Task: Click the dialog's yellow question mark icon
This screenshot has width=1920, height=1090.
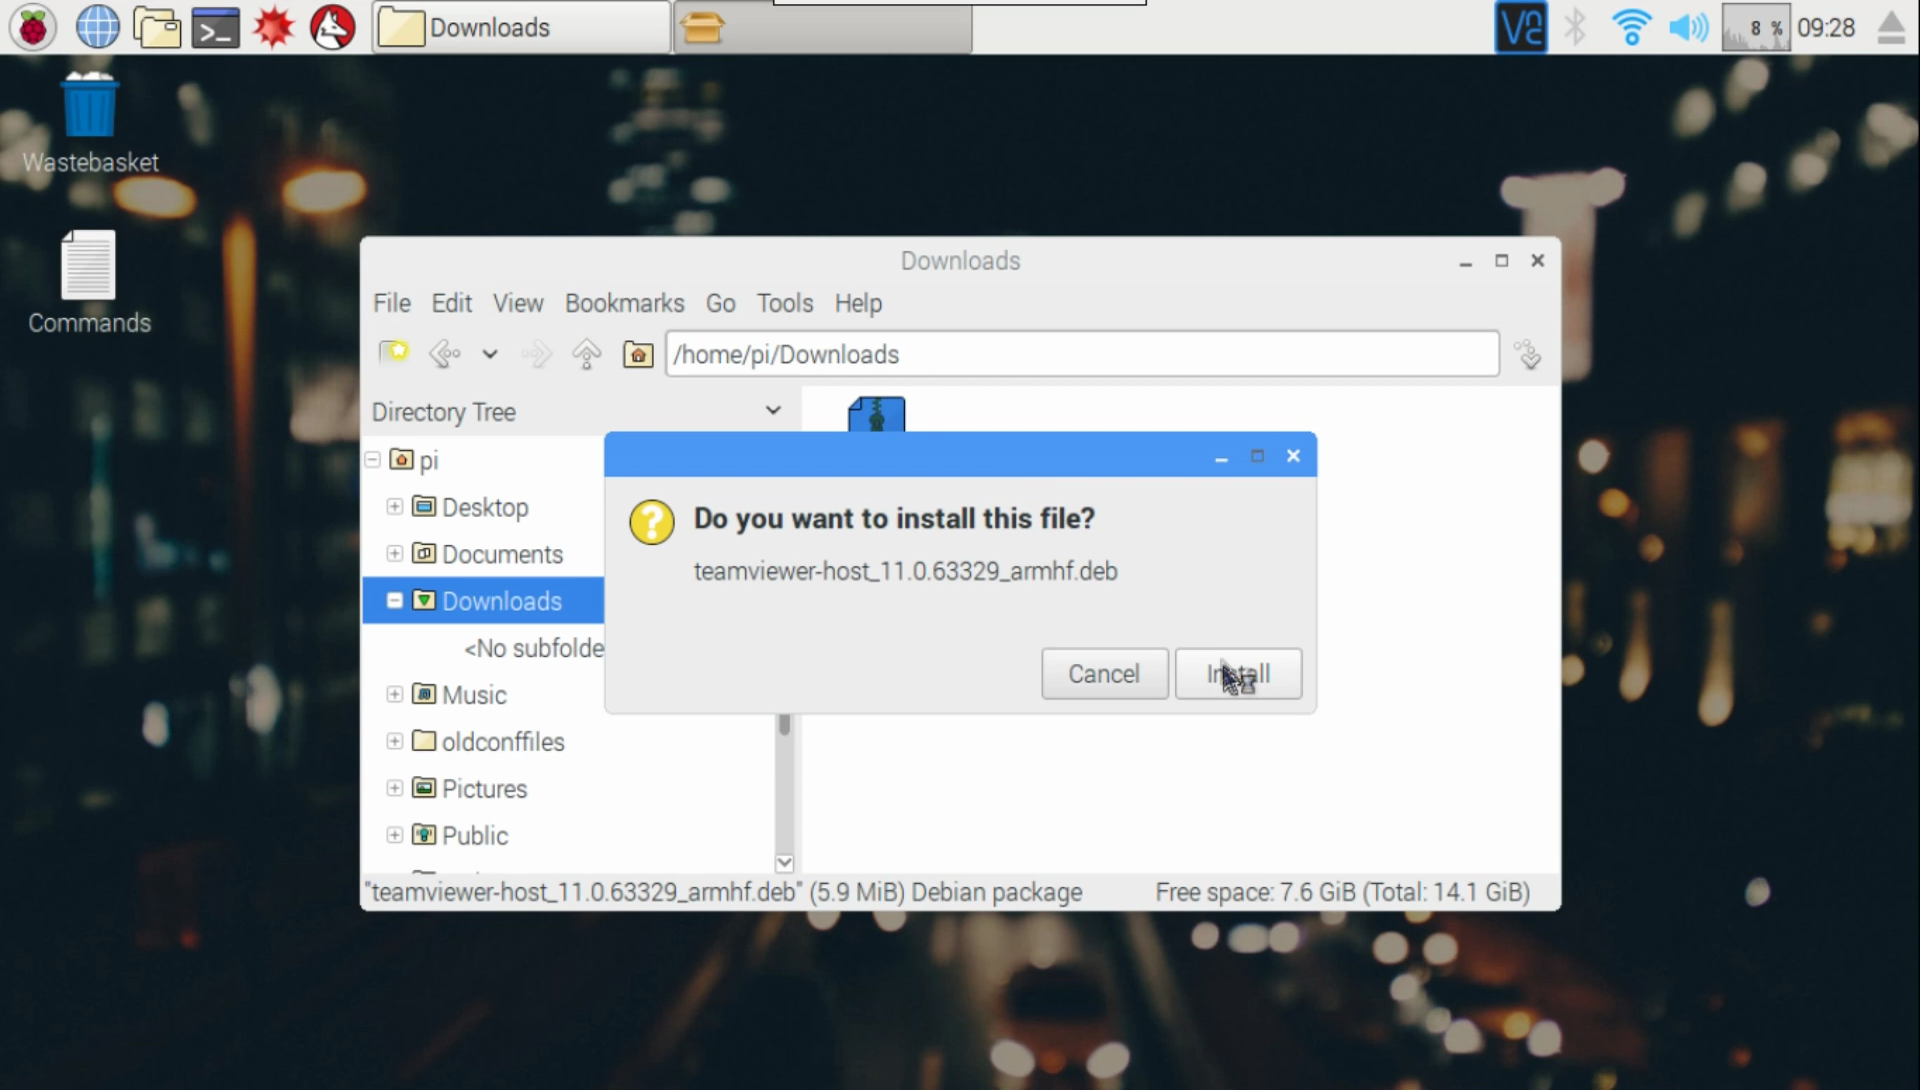Action: (x=652, y=522)
